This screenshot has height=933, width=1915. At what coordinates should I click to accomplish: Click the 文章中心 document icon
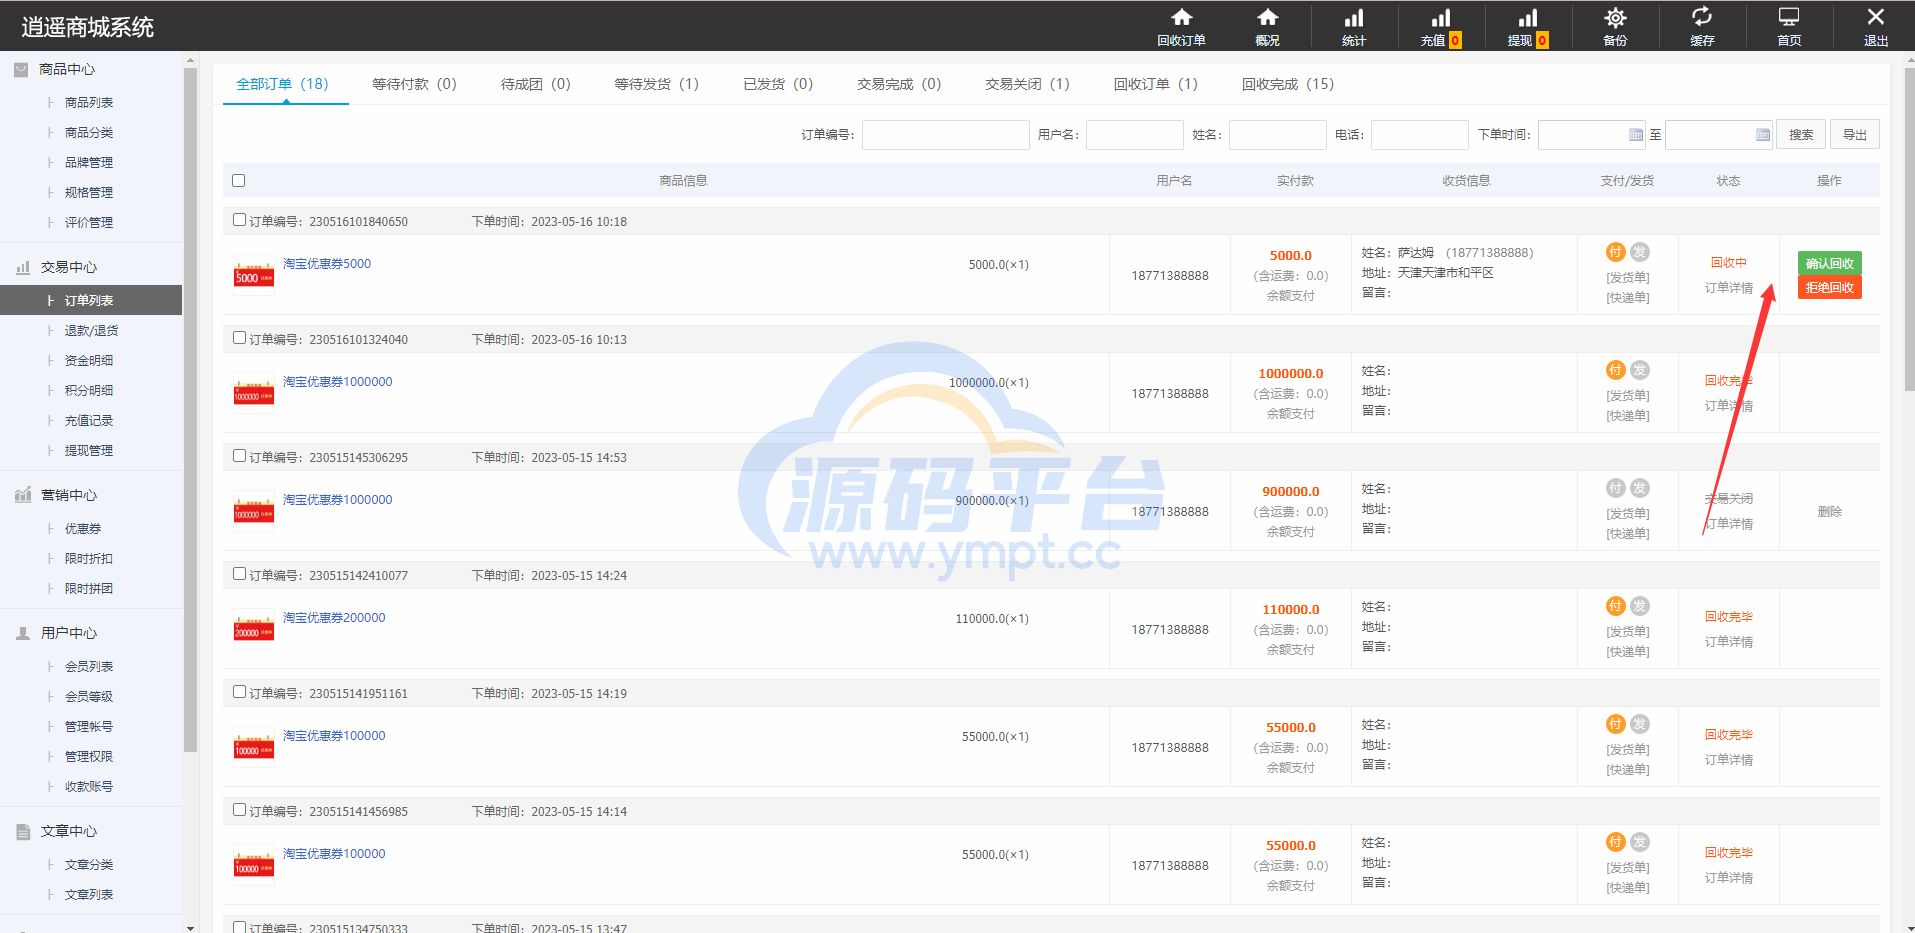tap(22, 831)
